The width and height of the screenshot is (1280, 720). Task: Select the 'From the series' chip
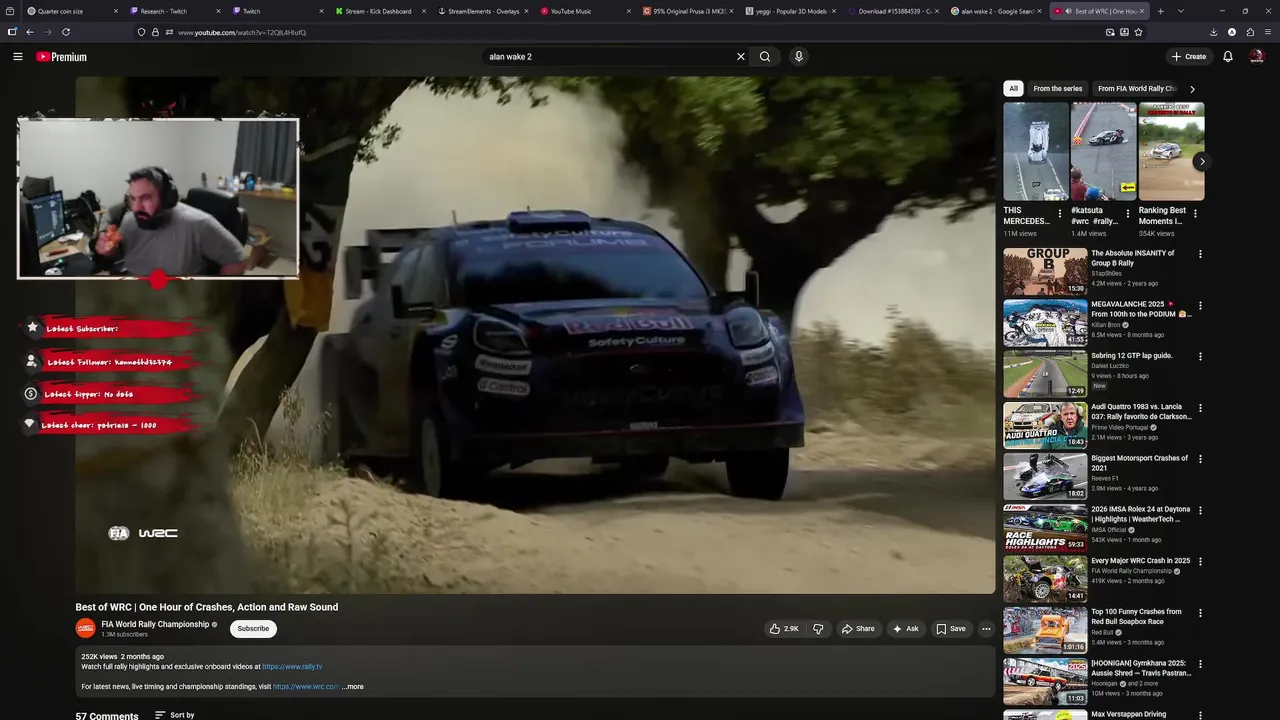click(1057, 89)
